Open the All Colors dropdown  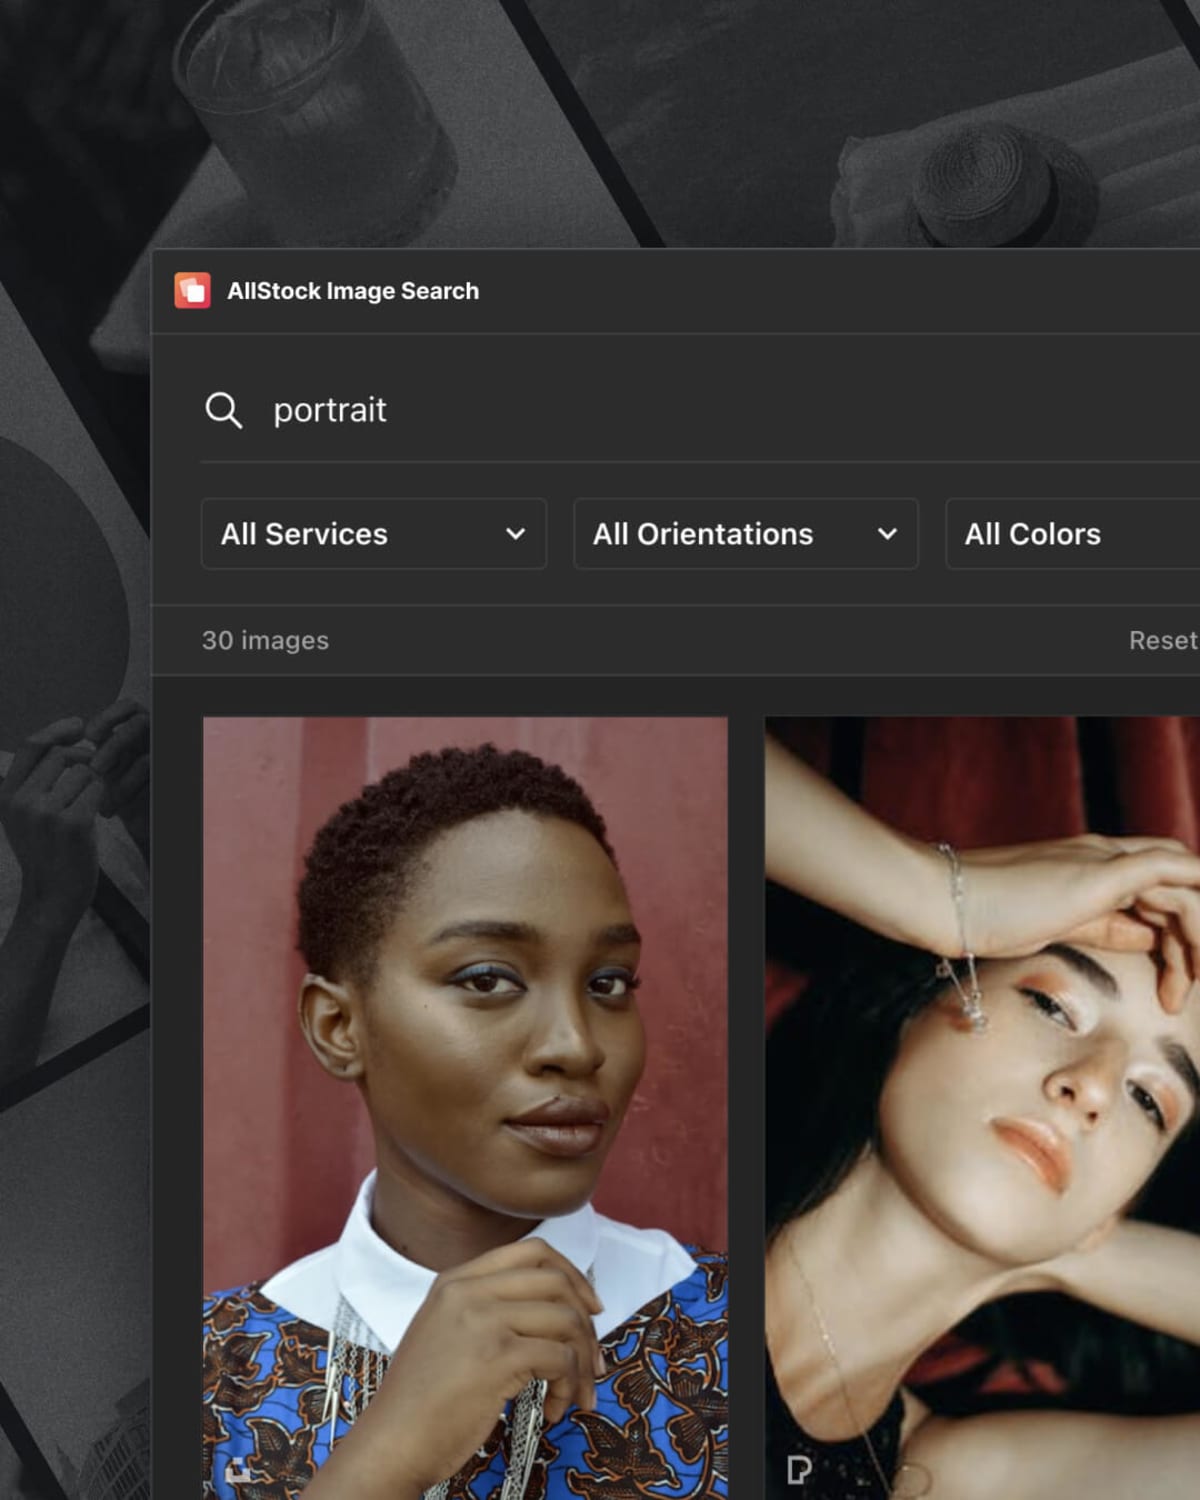click(x=1073, y=534)
